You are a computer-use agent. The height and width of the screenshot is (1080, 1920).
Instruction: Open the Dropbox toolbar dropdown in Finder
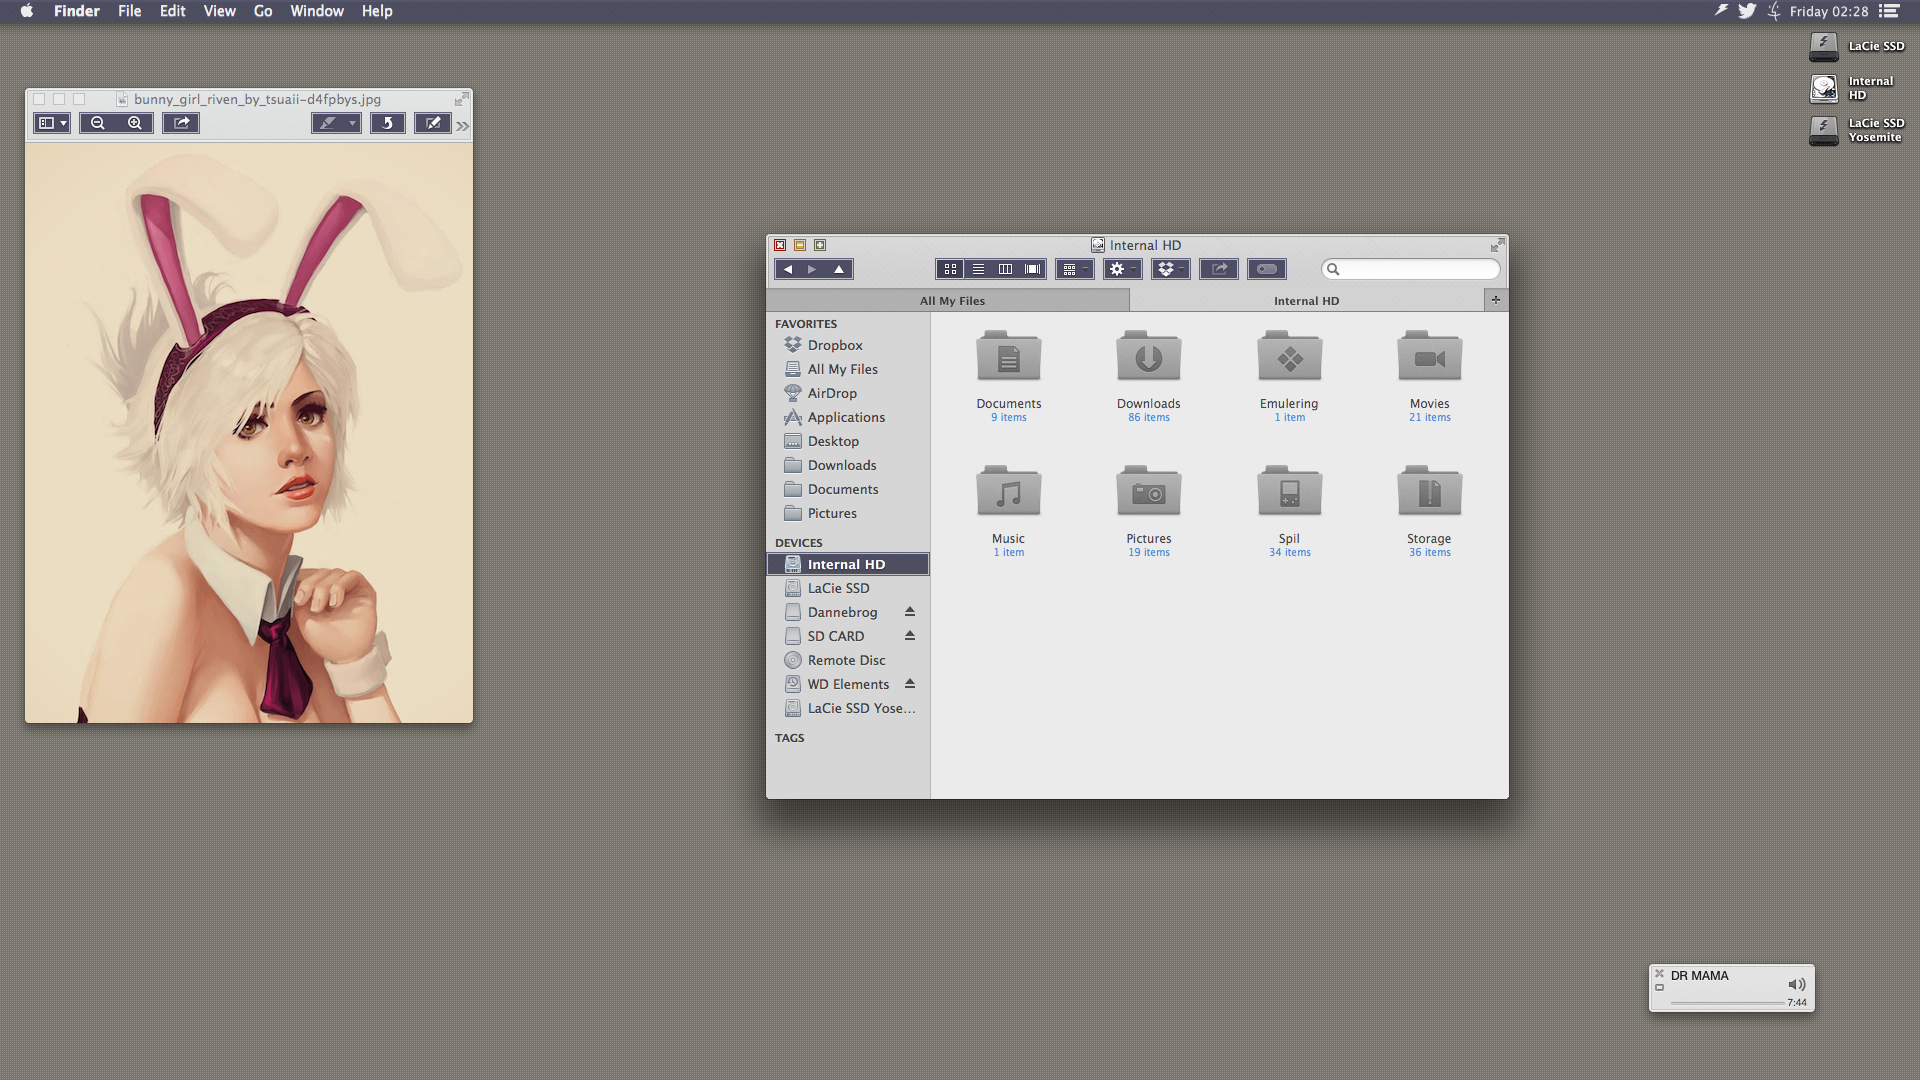pos(1171,269)
